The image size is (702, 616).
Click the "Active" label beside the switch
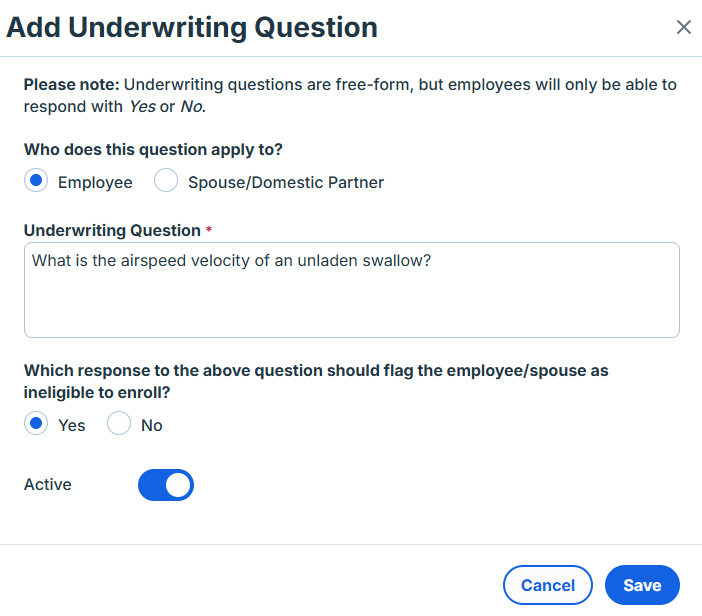pos(48,485)
